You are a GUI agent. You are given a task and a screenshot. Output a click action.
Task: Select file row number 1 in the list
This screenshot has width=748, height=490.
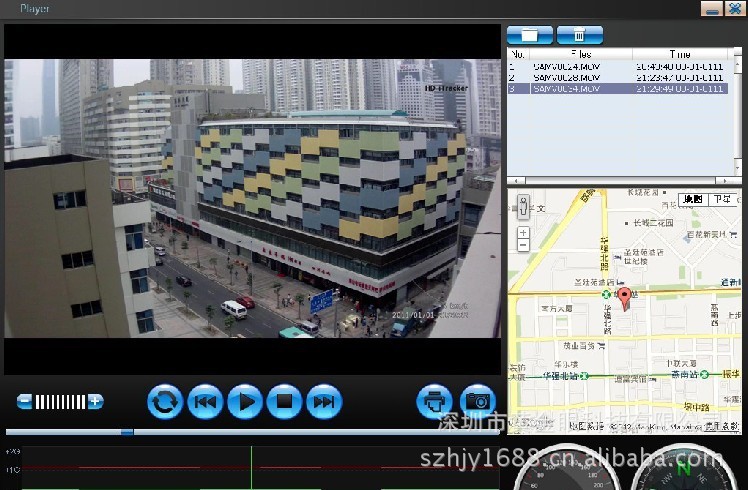618,66
